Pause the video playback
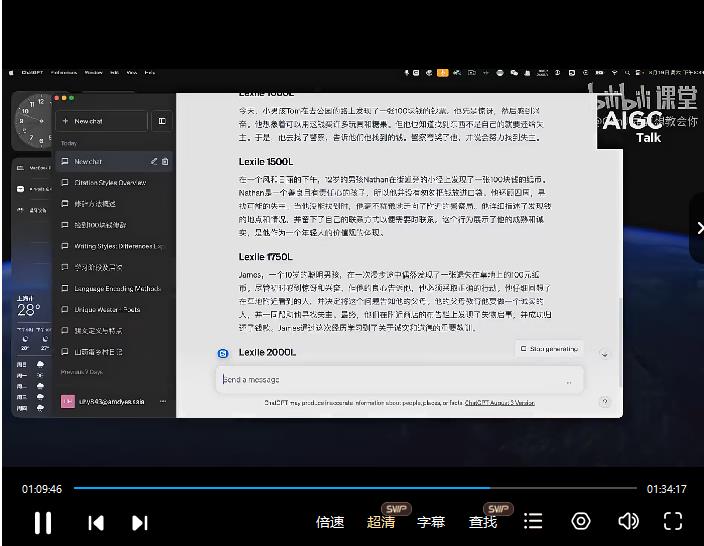Viewport: 704px width, 546px height. (43, 522)
